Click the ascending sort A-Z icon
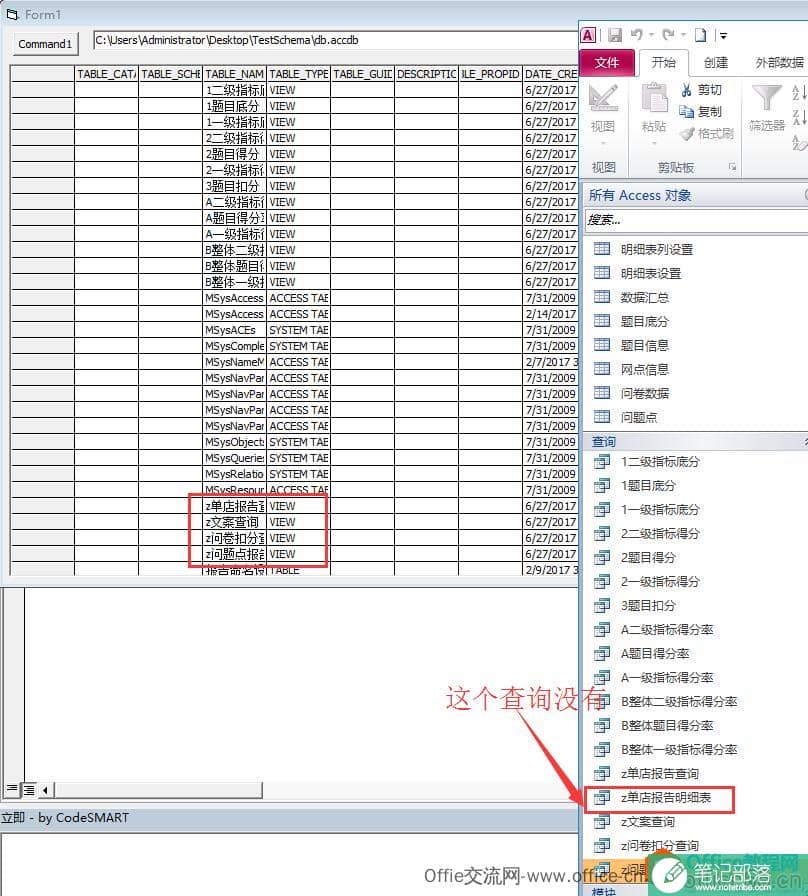The height and width of the screenshot is (896, 808). pyautogui.click(x=798, y=92)
